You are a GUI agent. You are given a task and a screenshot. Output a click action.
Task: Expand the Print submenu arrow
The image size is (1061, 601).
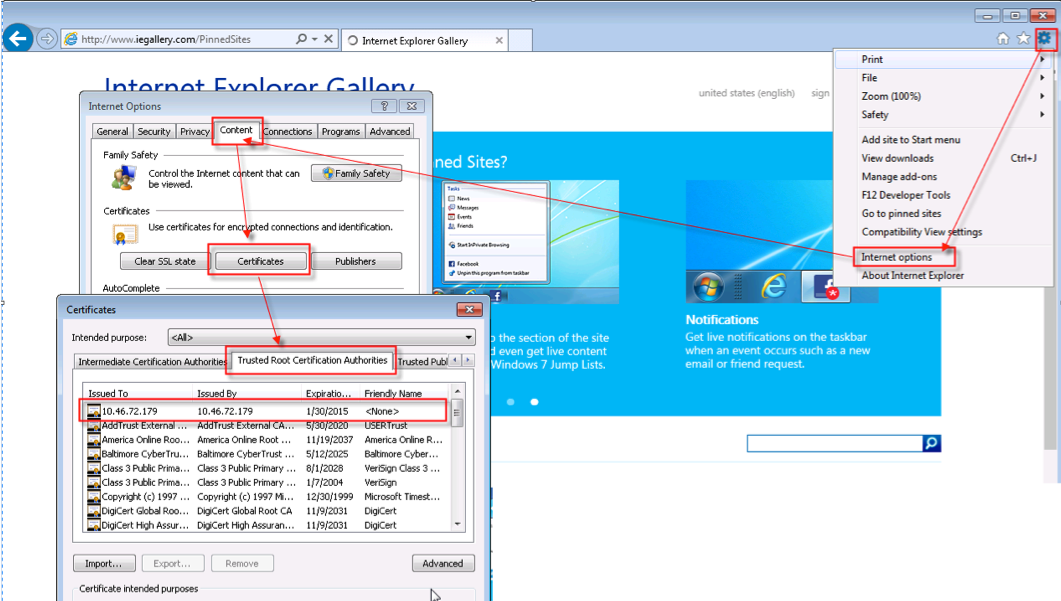(x=1042, y=60)
